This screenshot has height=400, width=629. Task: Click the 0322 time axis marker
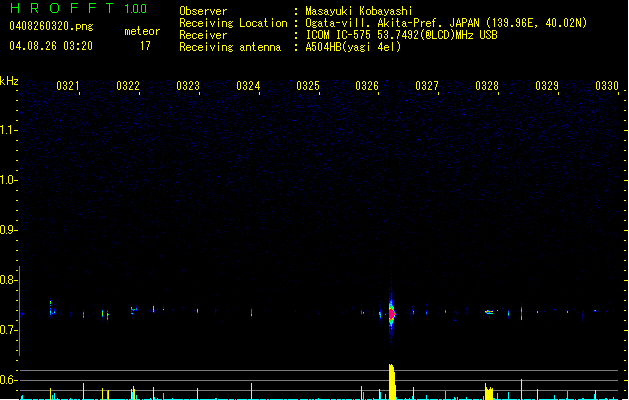click(128, 86)
